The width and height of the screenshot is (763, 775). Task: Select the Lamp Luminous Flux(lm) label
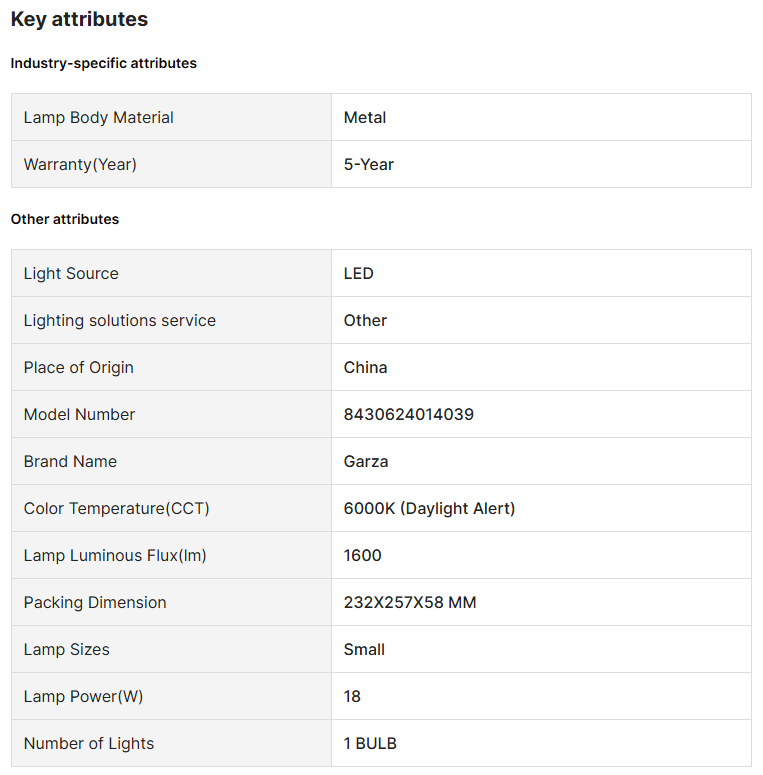click(115, 555)
